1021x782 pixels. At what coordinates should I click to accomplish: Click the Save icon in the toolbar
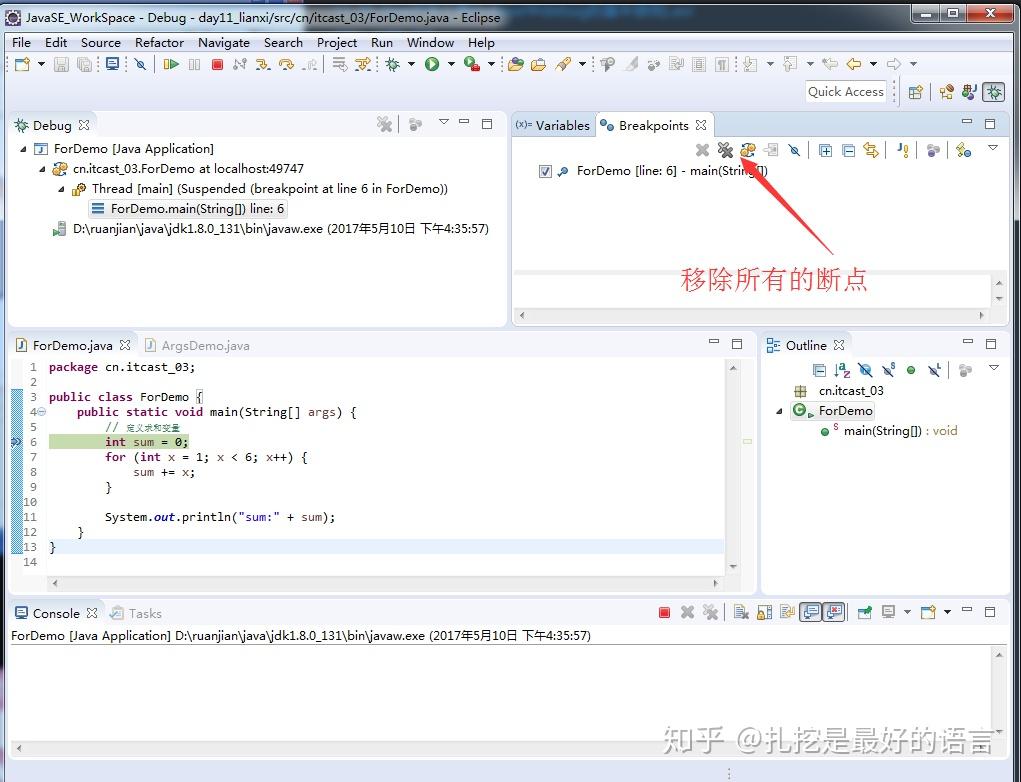pos(60,64)
